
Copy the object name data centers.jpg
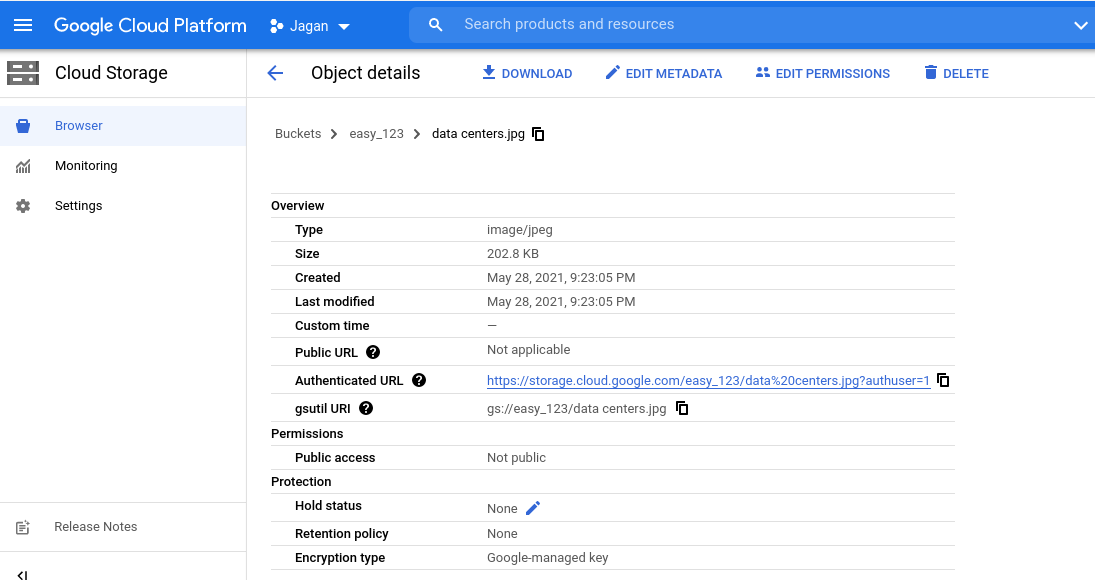tap(538, 134)
